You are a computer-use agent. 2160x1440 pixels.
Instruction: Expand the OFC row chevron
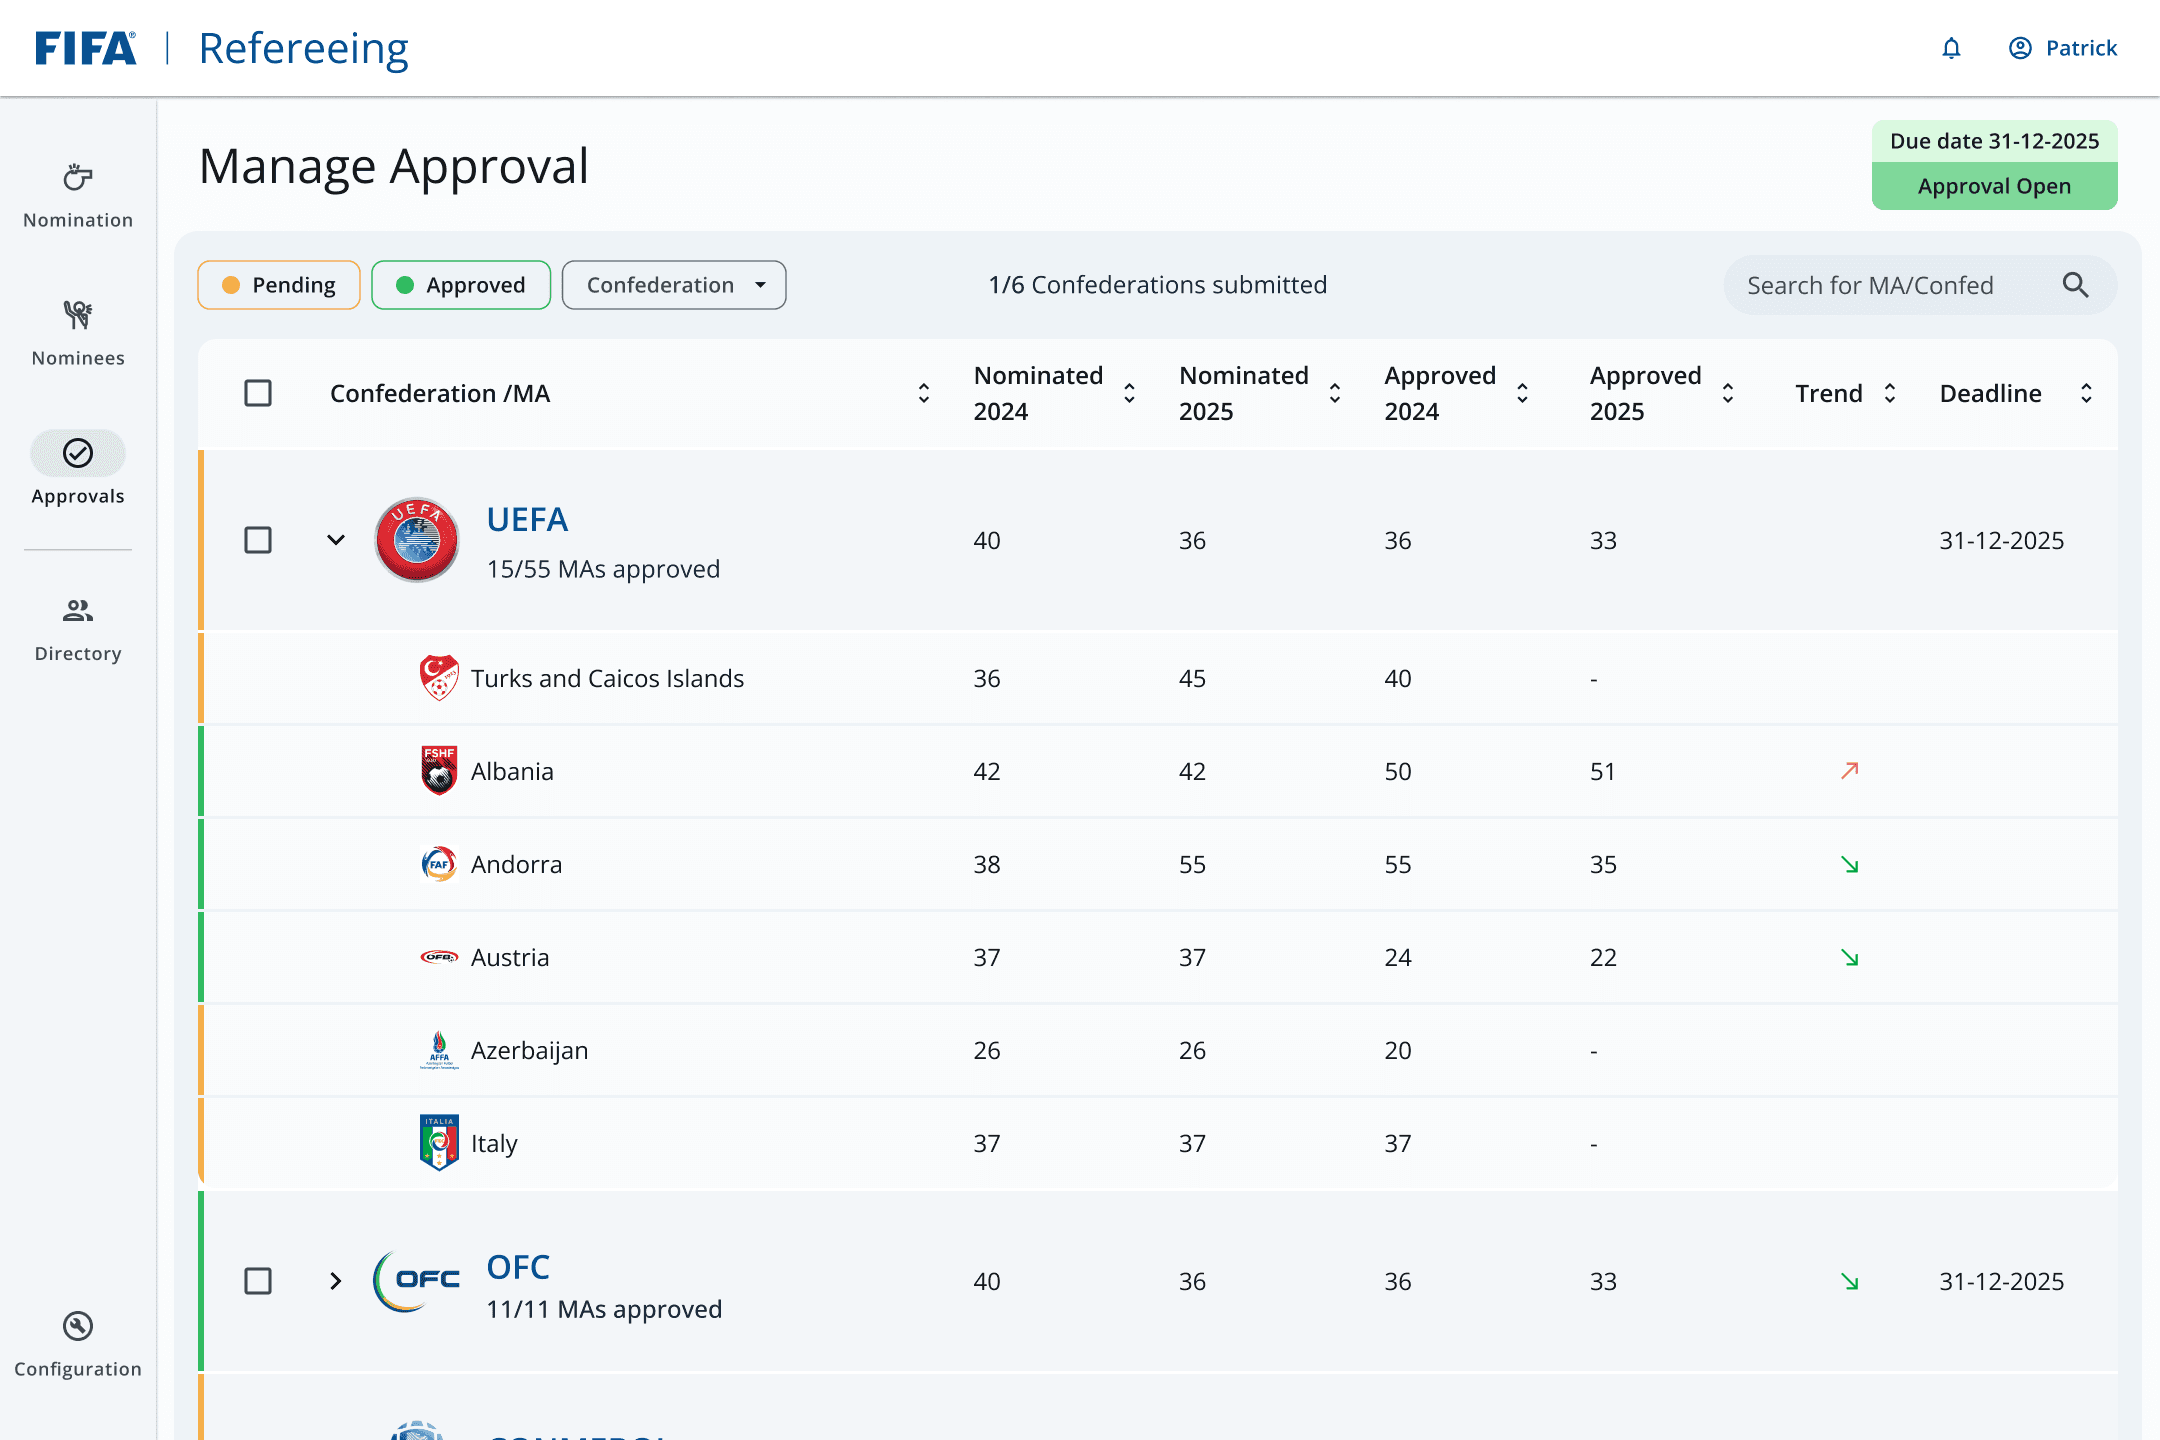coord(336,1281)
